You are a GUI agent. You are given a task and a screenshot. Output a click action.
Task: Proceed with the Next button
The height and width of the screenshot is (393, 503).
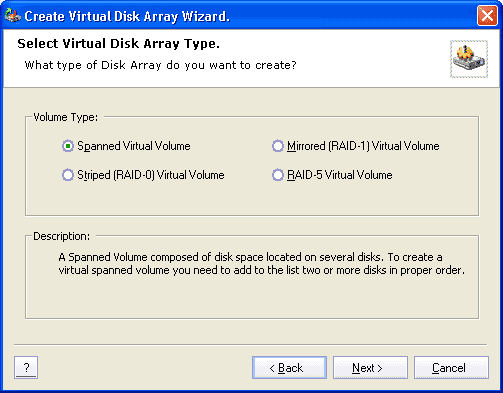tap(370, 368)
